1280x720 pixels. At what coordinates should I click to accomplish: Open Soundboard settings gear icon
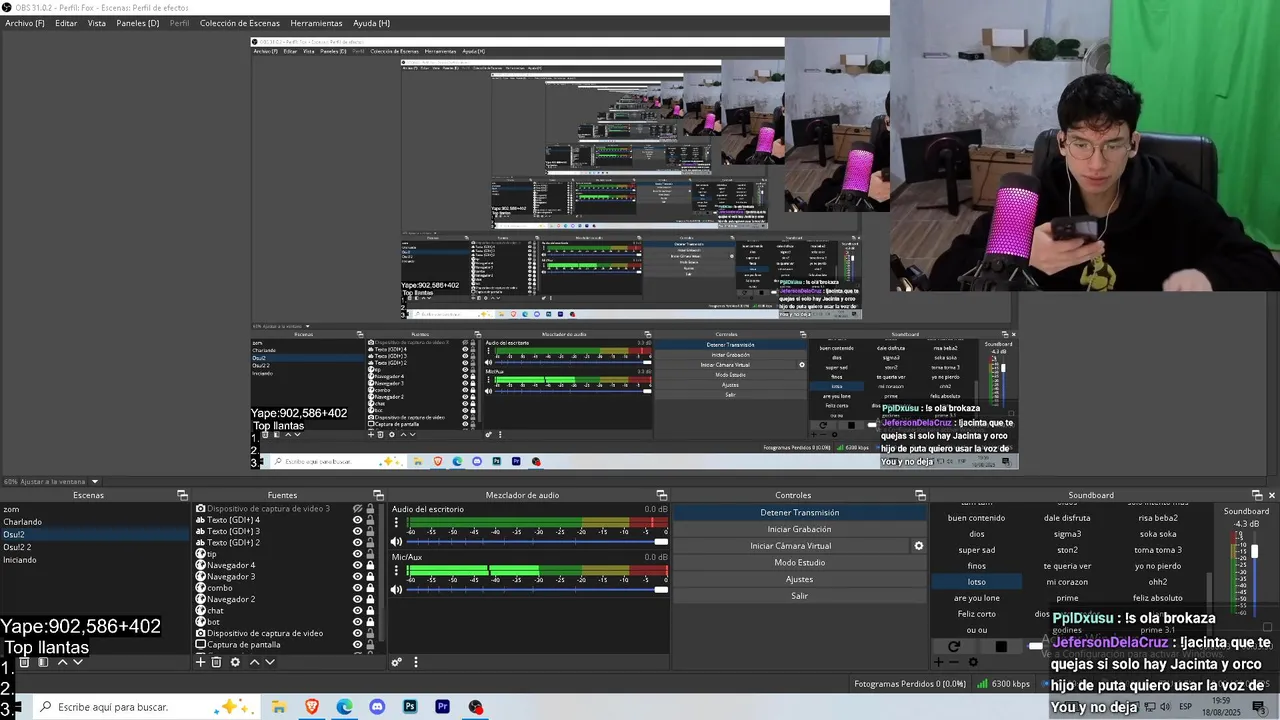(x=973, y=662)
